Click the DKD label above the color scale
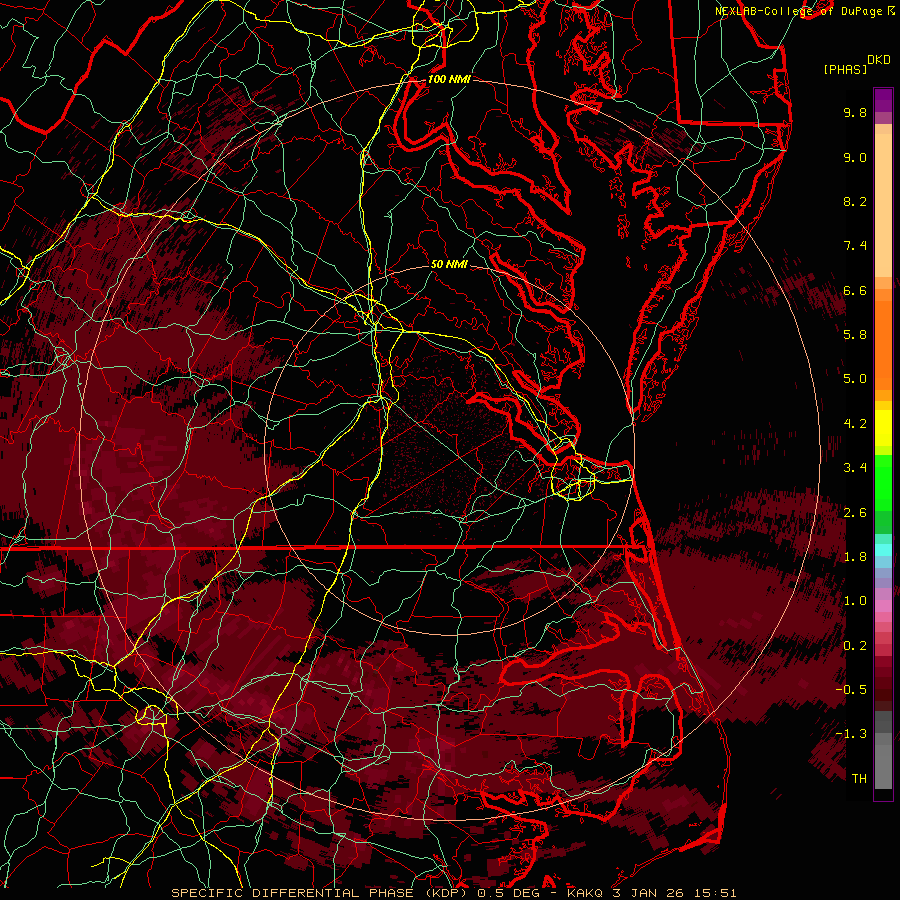 (x=879, y=60)
